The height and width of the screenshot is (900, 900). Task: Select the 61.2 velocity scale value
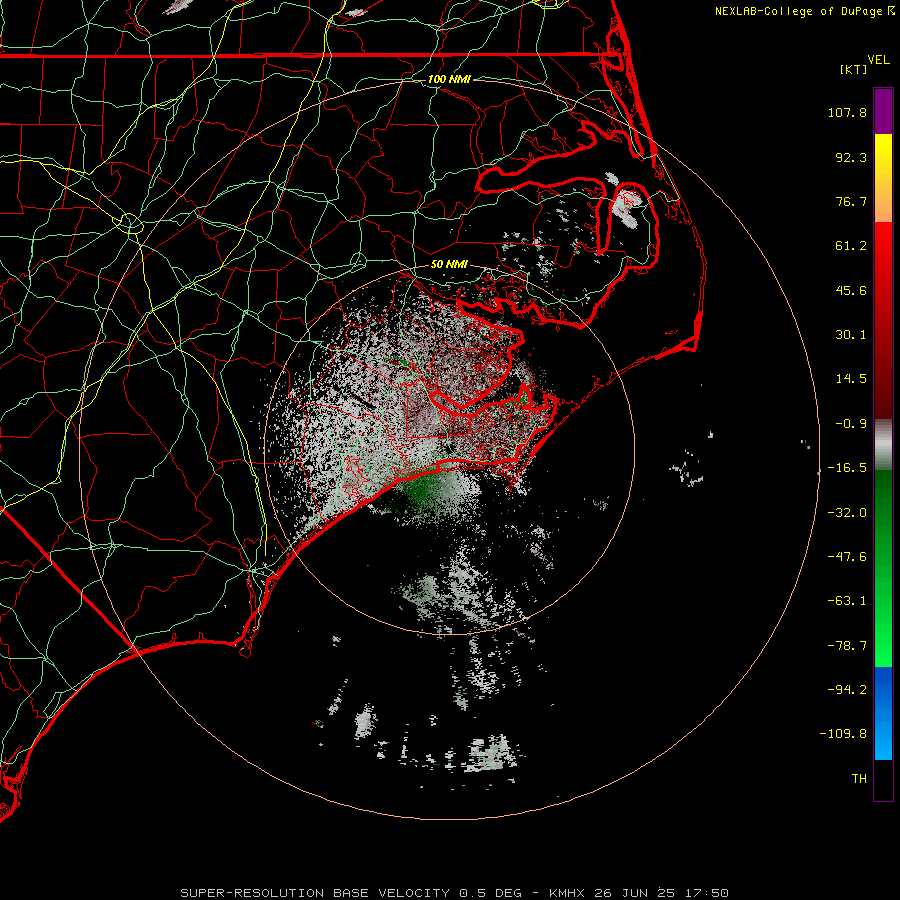click(851, 246)
